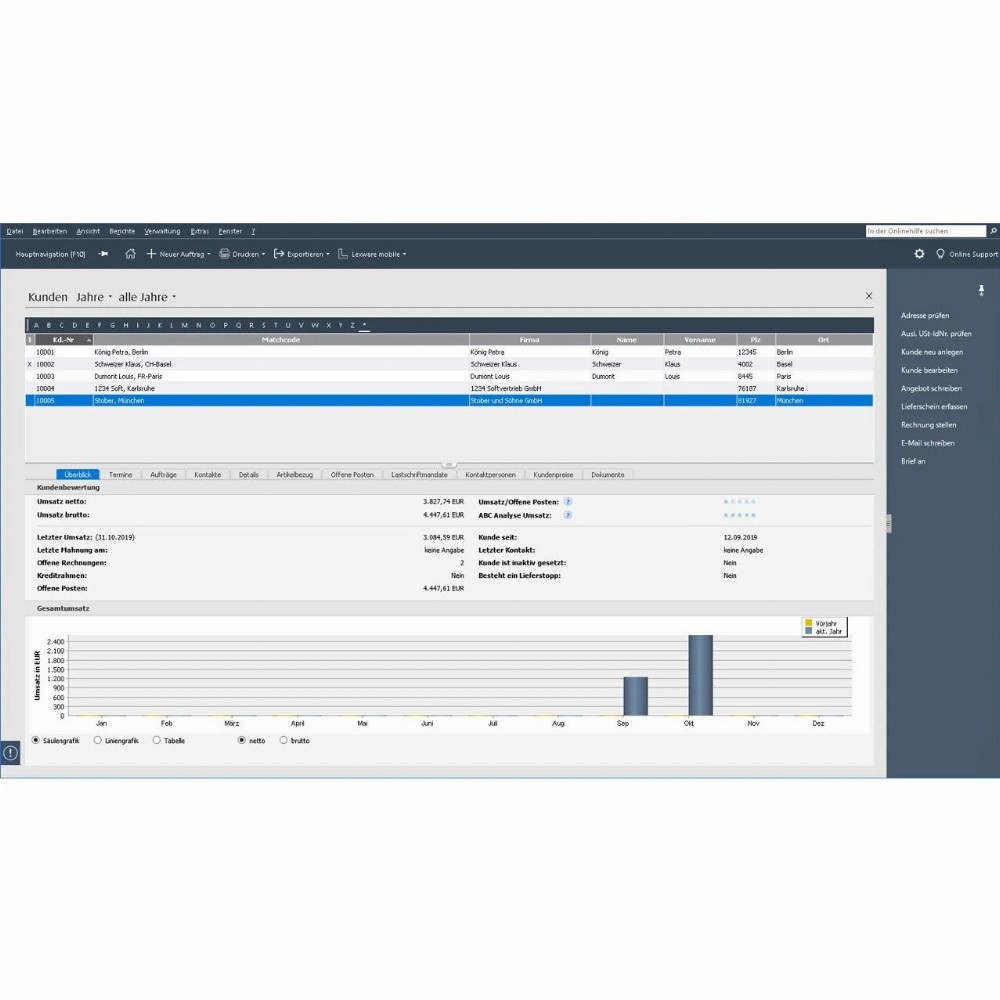The image size is (1000, 1000).
Task: Open the Jahre dropdown
Action: coord(94,297)
